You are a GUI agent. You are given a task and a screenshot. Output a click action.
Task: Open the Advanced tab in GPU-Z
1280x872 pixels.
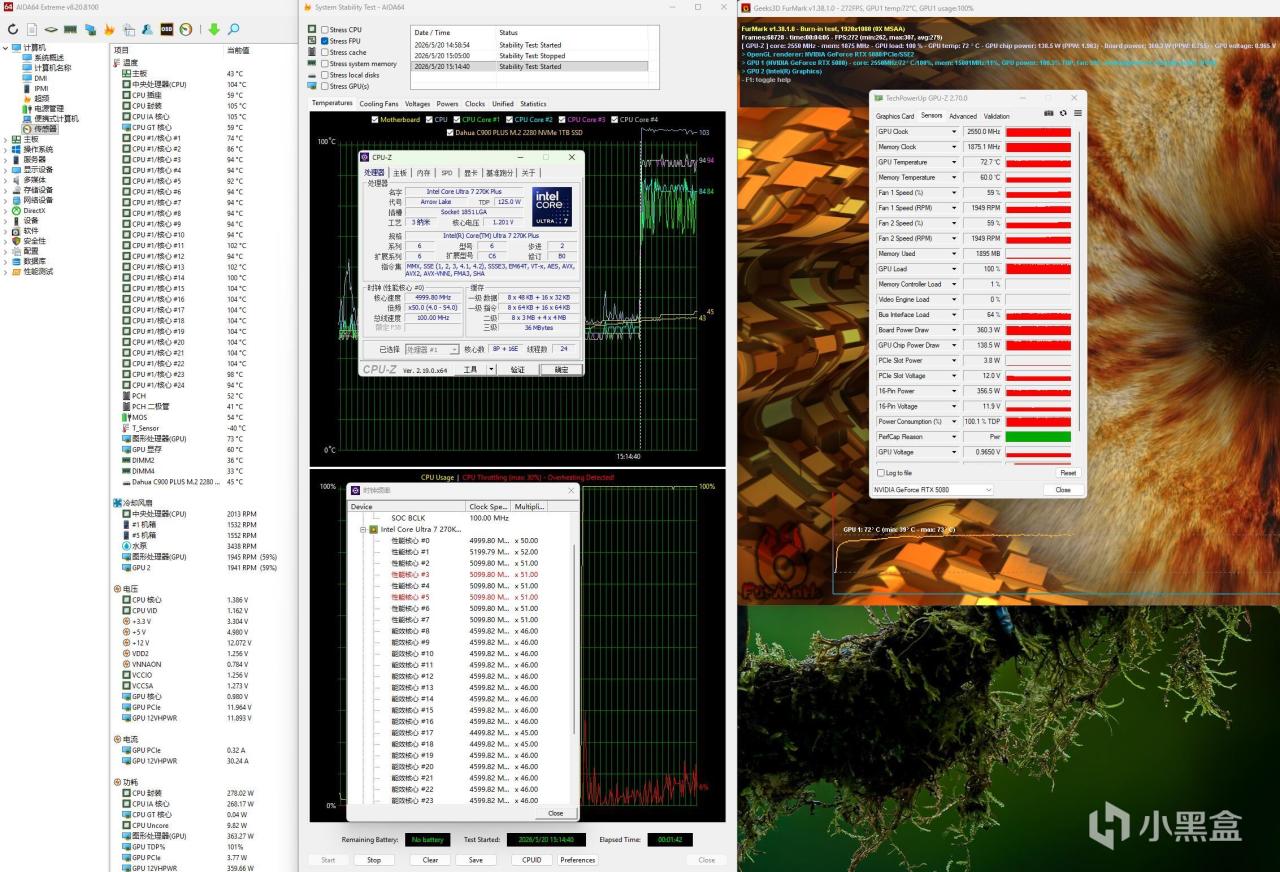pyautogui.click(x=963, y=116)
